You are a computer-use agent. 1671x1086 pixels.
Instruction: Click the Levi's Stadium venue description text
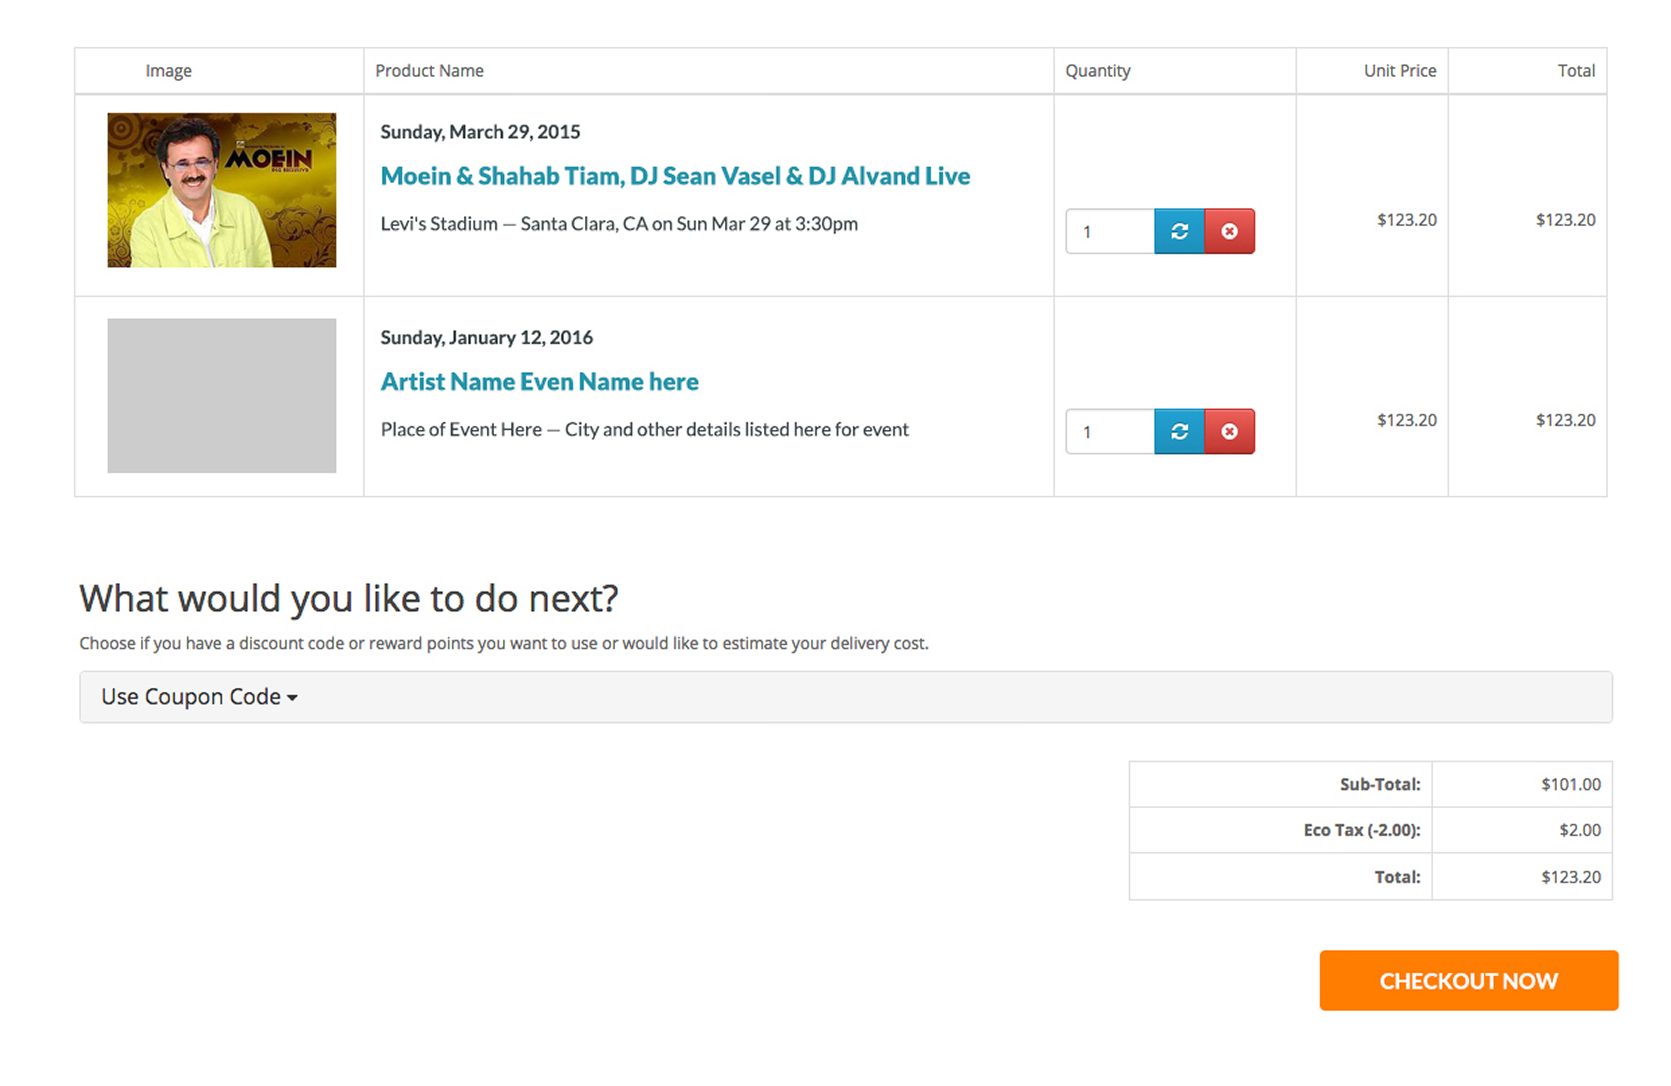pyautogui.click(x=619, y=224)
